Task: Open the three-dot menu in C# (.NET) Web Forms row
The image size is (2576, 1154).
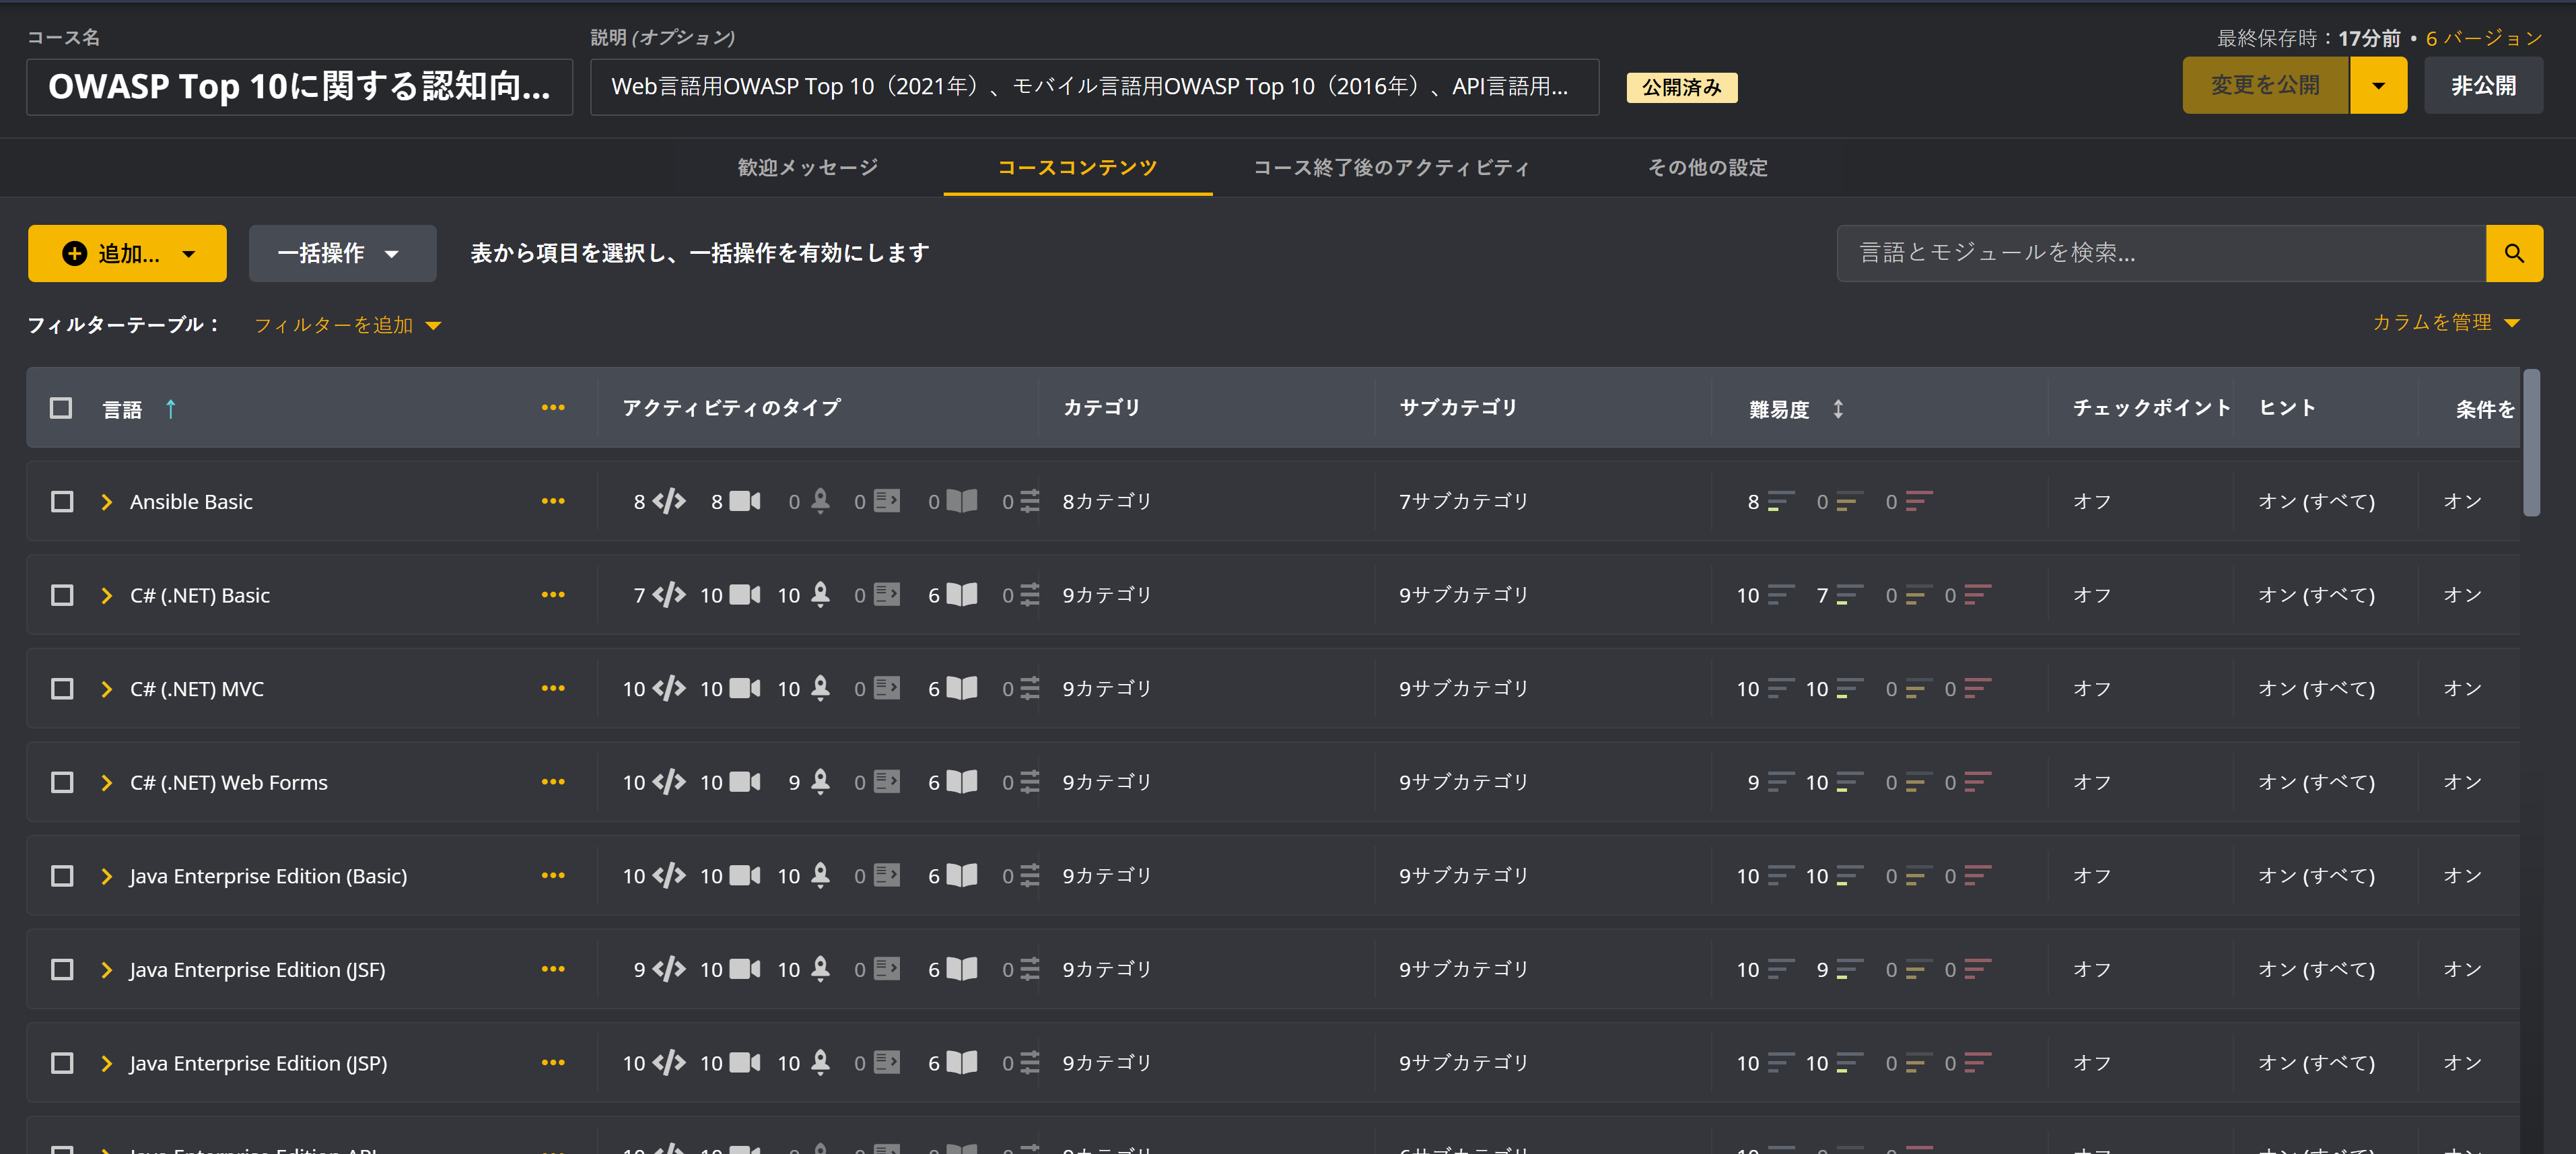Action: pyautogui.click(x=553, y=782)
